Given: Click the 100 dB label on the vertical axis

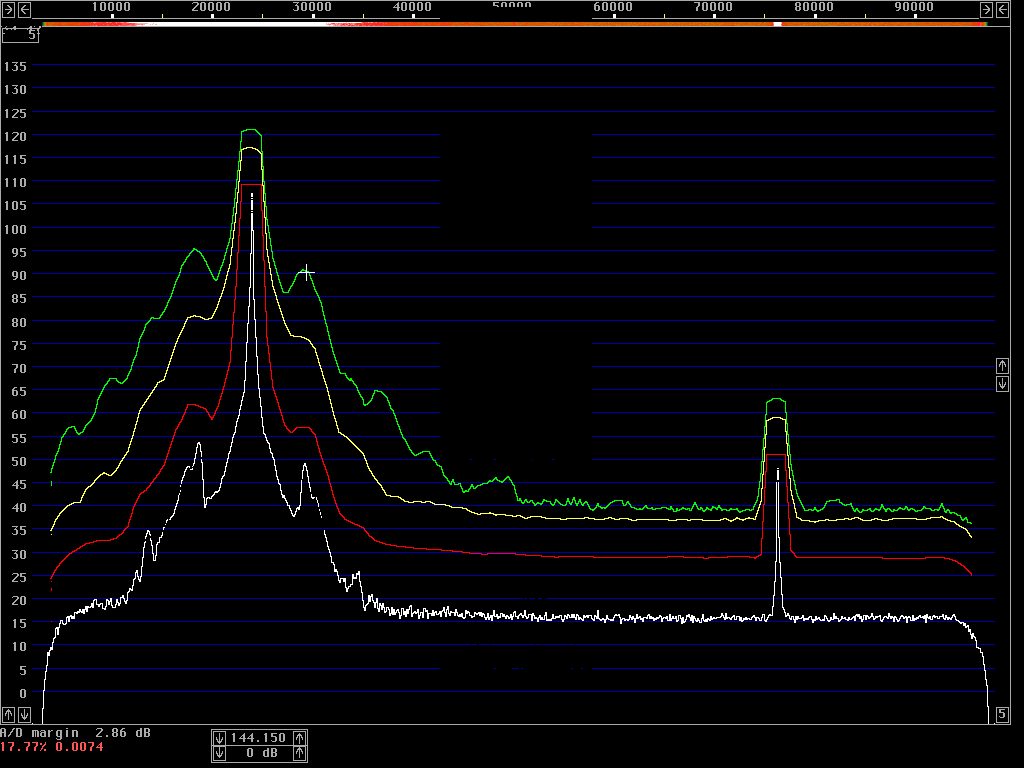Looking at the screenshot, I should (15, 229).
